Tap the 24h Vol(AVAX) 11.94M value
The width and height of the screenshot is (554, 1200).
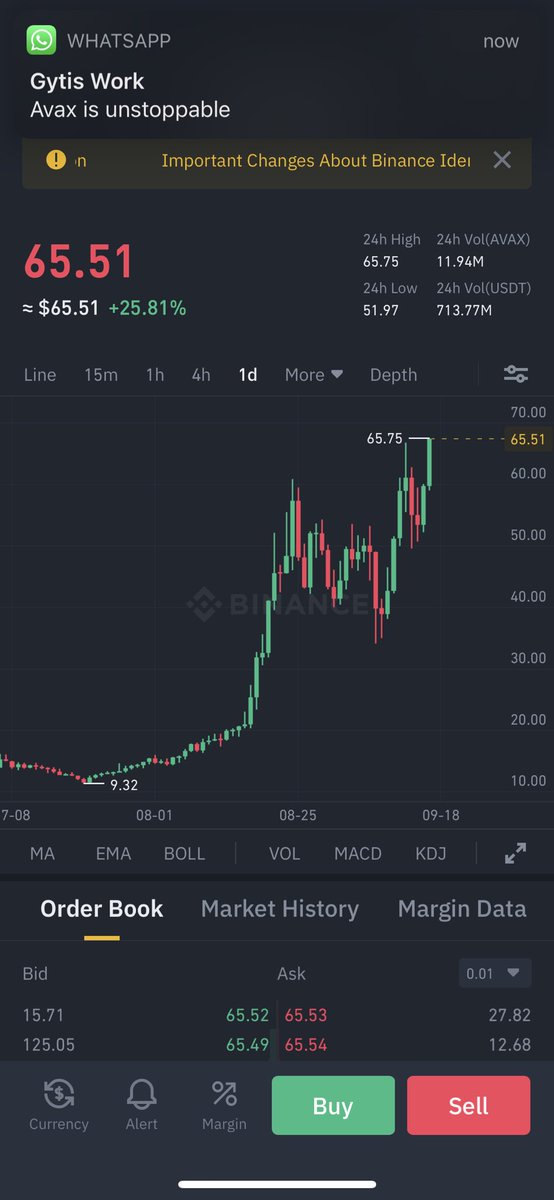[x=461, y=262]
